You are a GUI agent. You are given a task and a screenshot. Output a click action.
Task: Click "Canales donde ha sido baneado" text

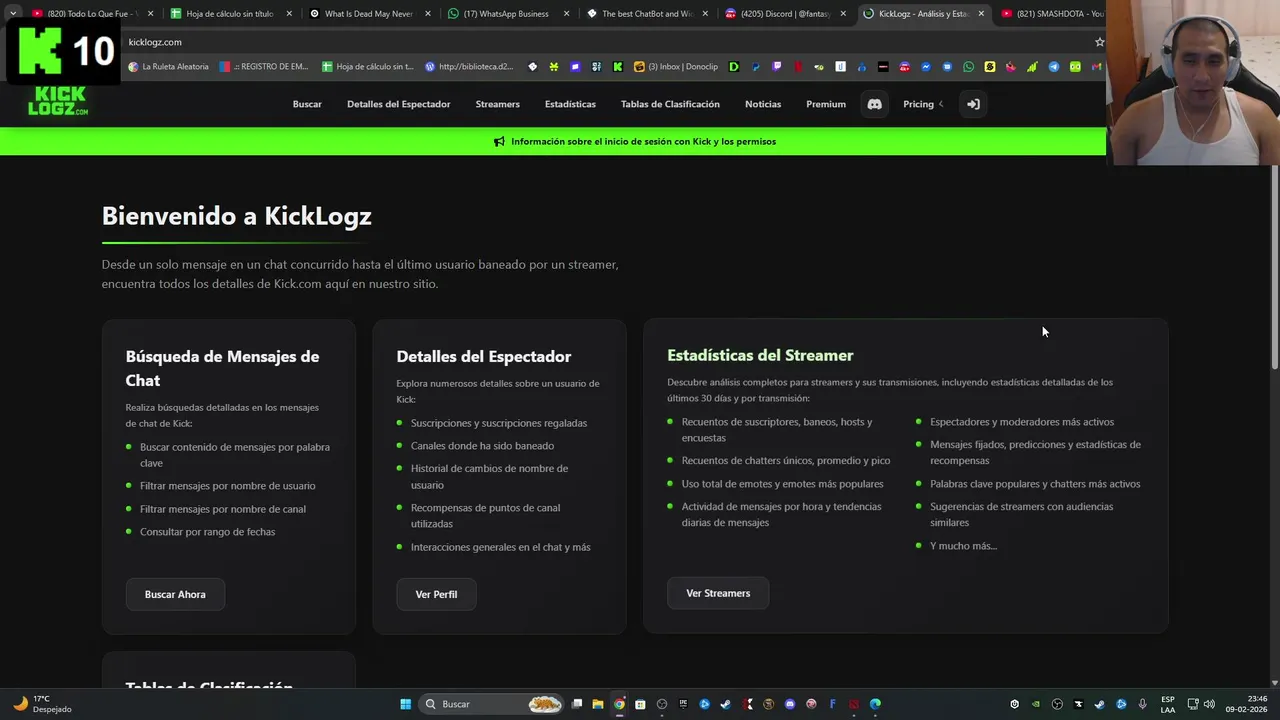coord(482,446)
